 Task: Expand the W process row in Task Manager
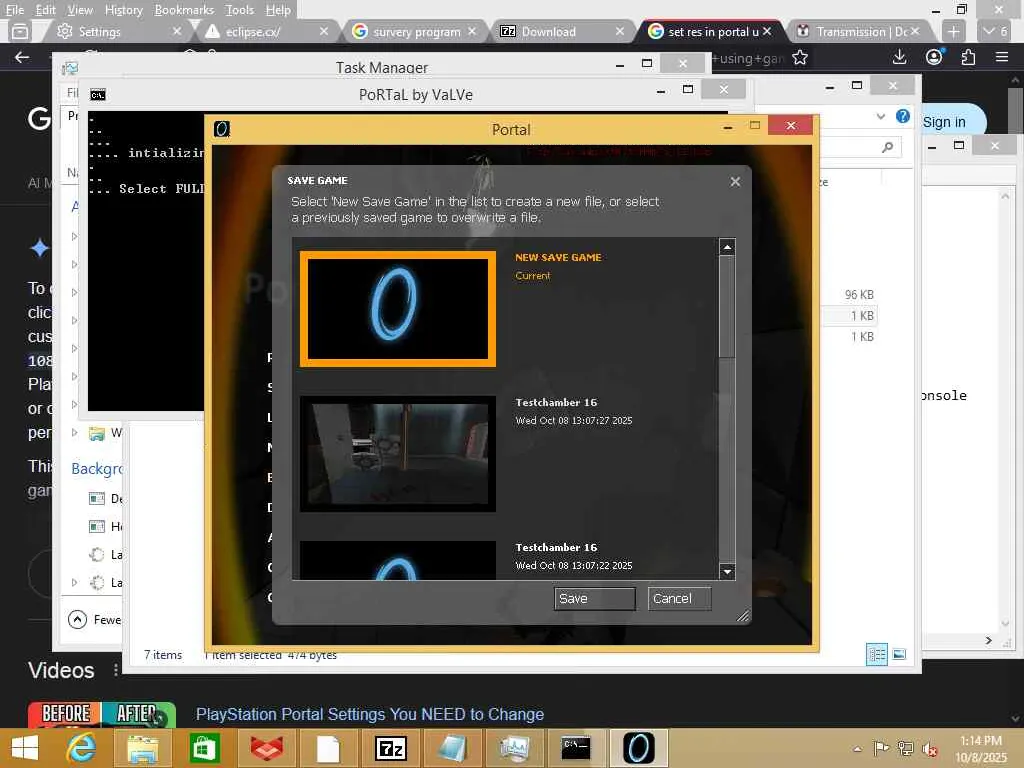pyautogui.click(x=74, y=432)
